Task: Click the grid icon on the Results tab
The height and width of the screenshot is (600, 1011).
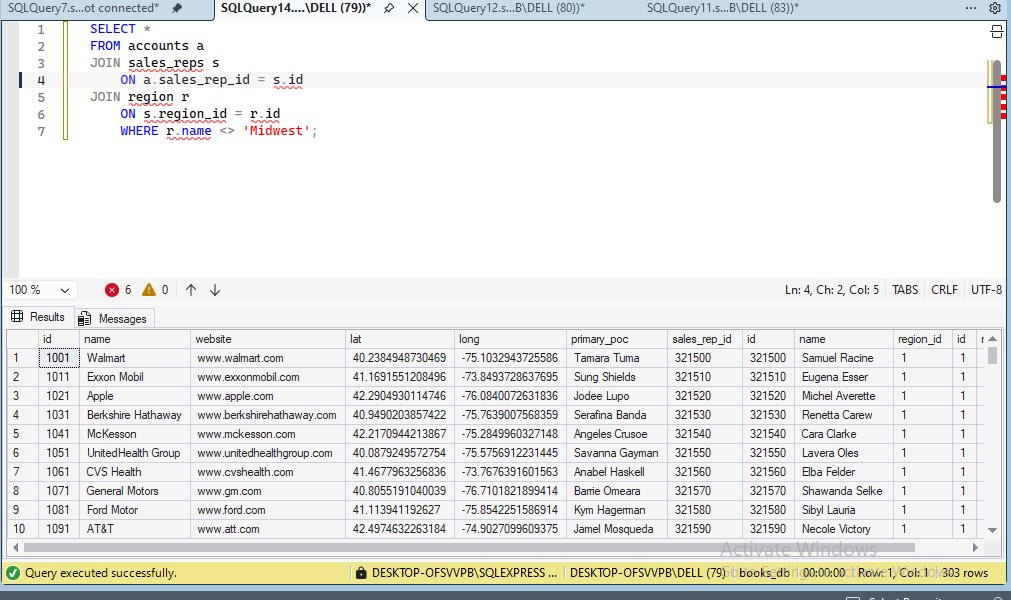Action: pyautogui.click(x=17, y=316)
